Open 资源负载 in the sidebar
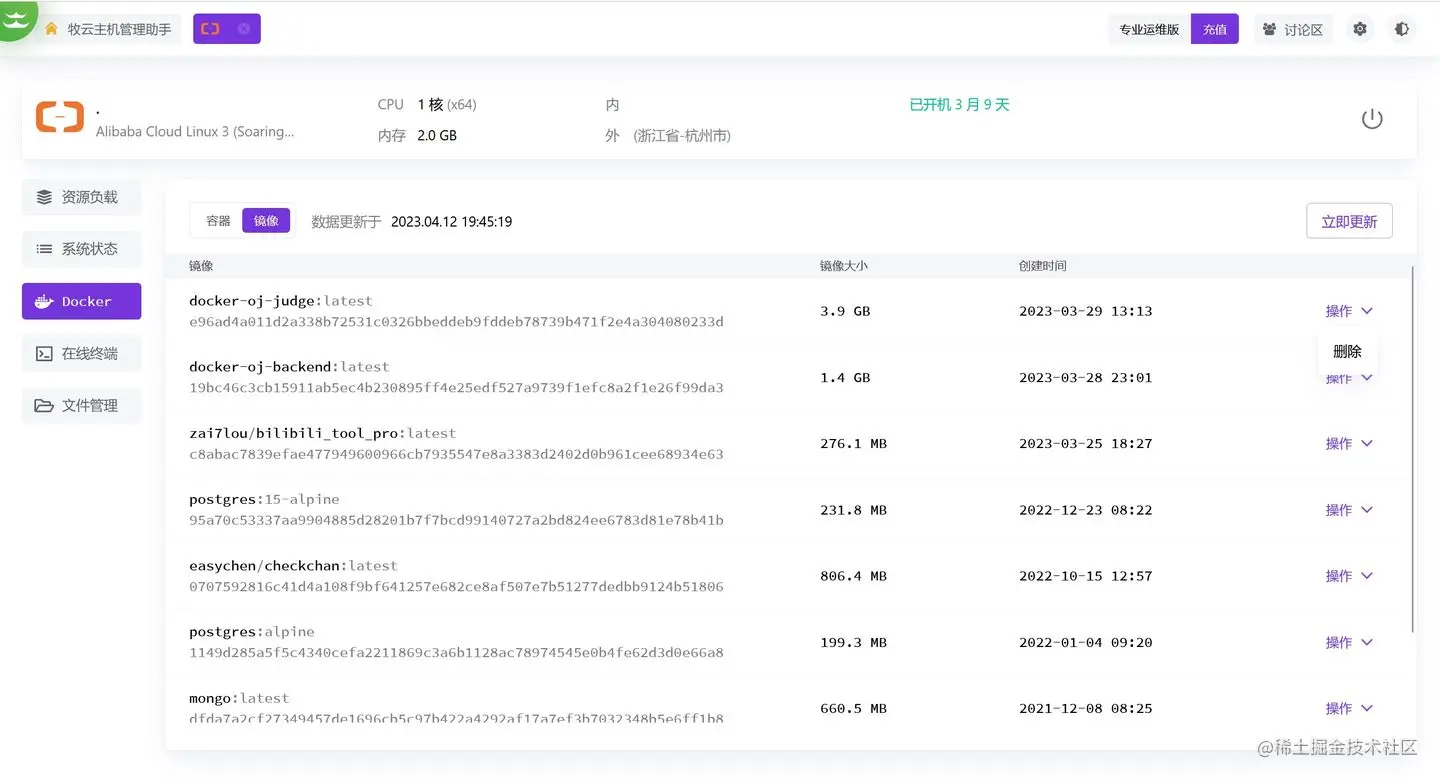The image size is (1440, 780). pyautogui.click(x=81, y=197)
